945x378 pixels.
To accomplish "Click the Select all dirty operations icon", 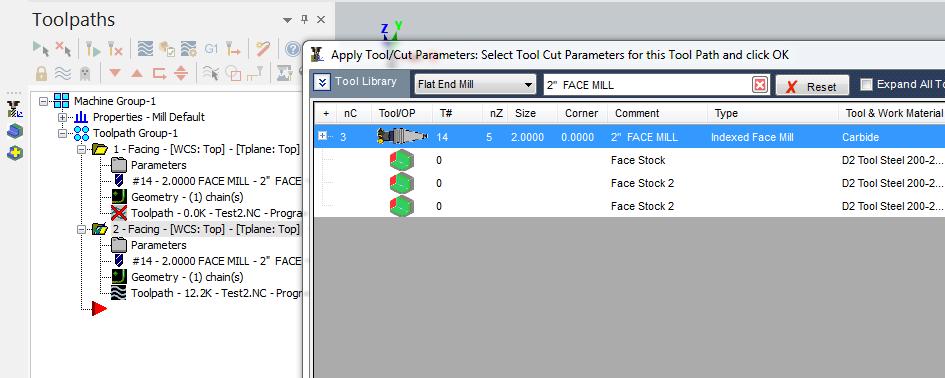I will (x=63, y=48).
